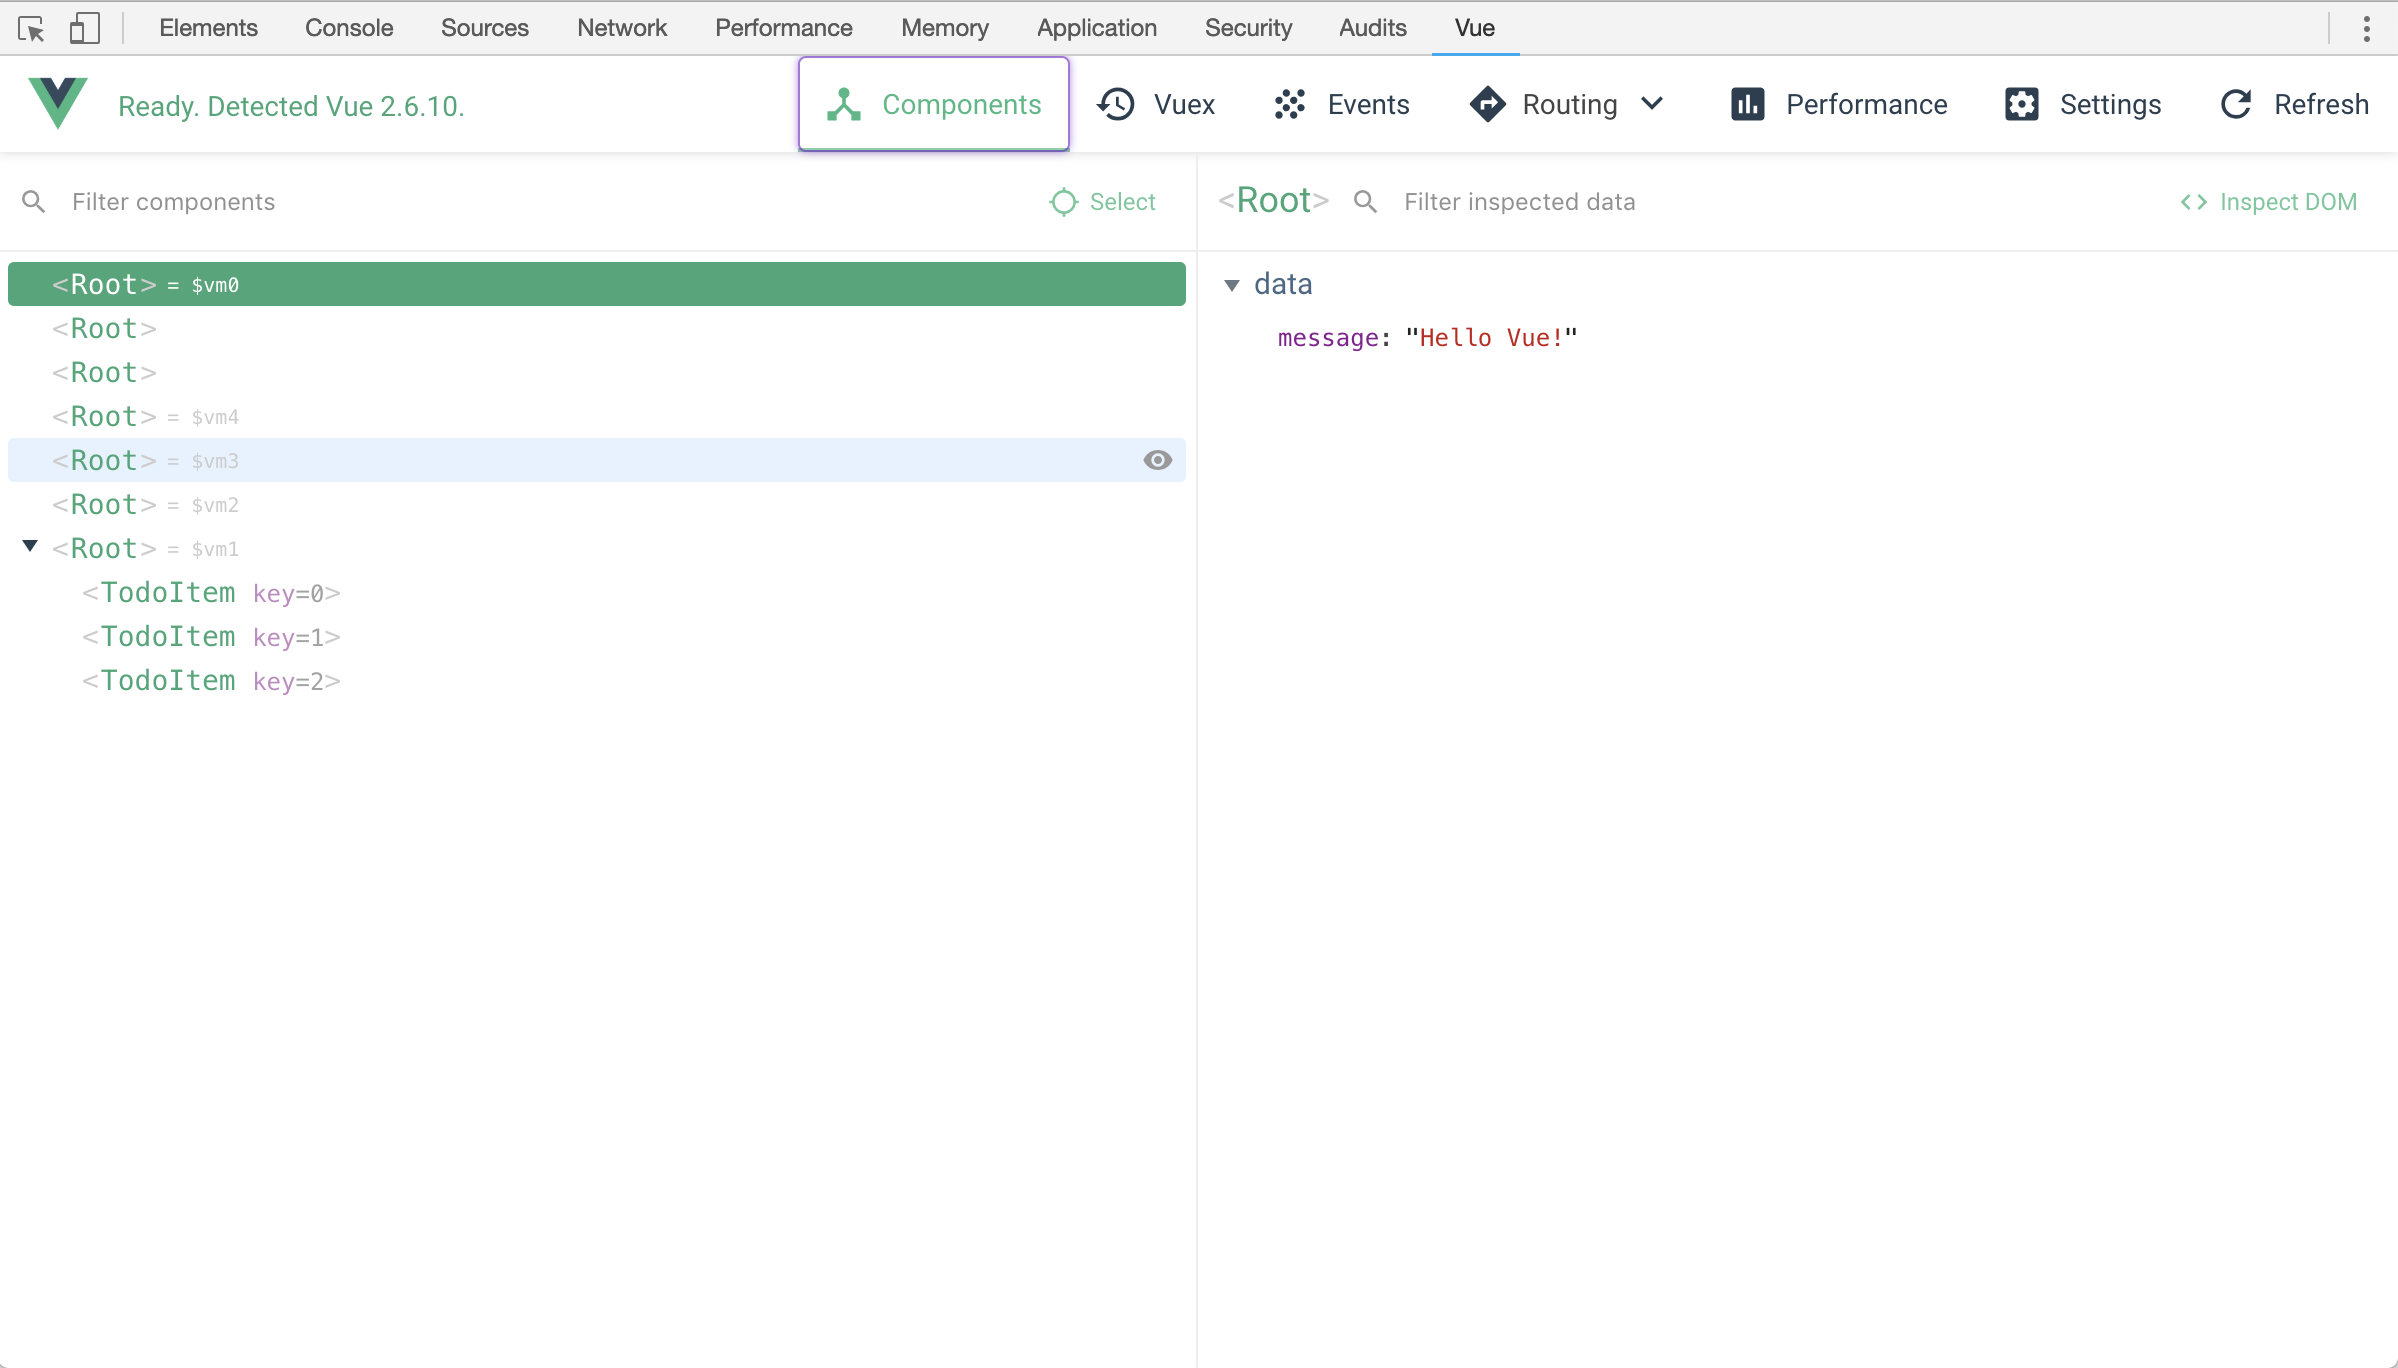Select TodoItem key=0 component
2398x1368 pixels.
pyautogui.click(x=597, y=592)
